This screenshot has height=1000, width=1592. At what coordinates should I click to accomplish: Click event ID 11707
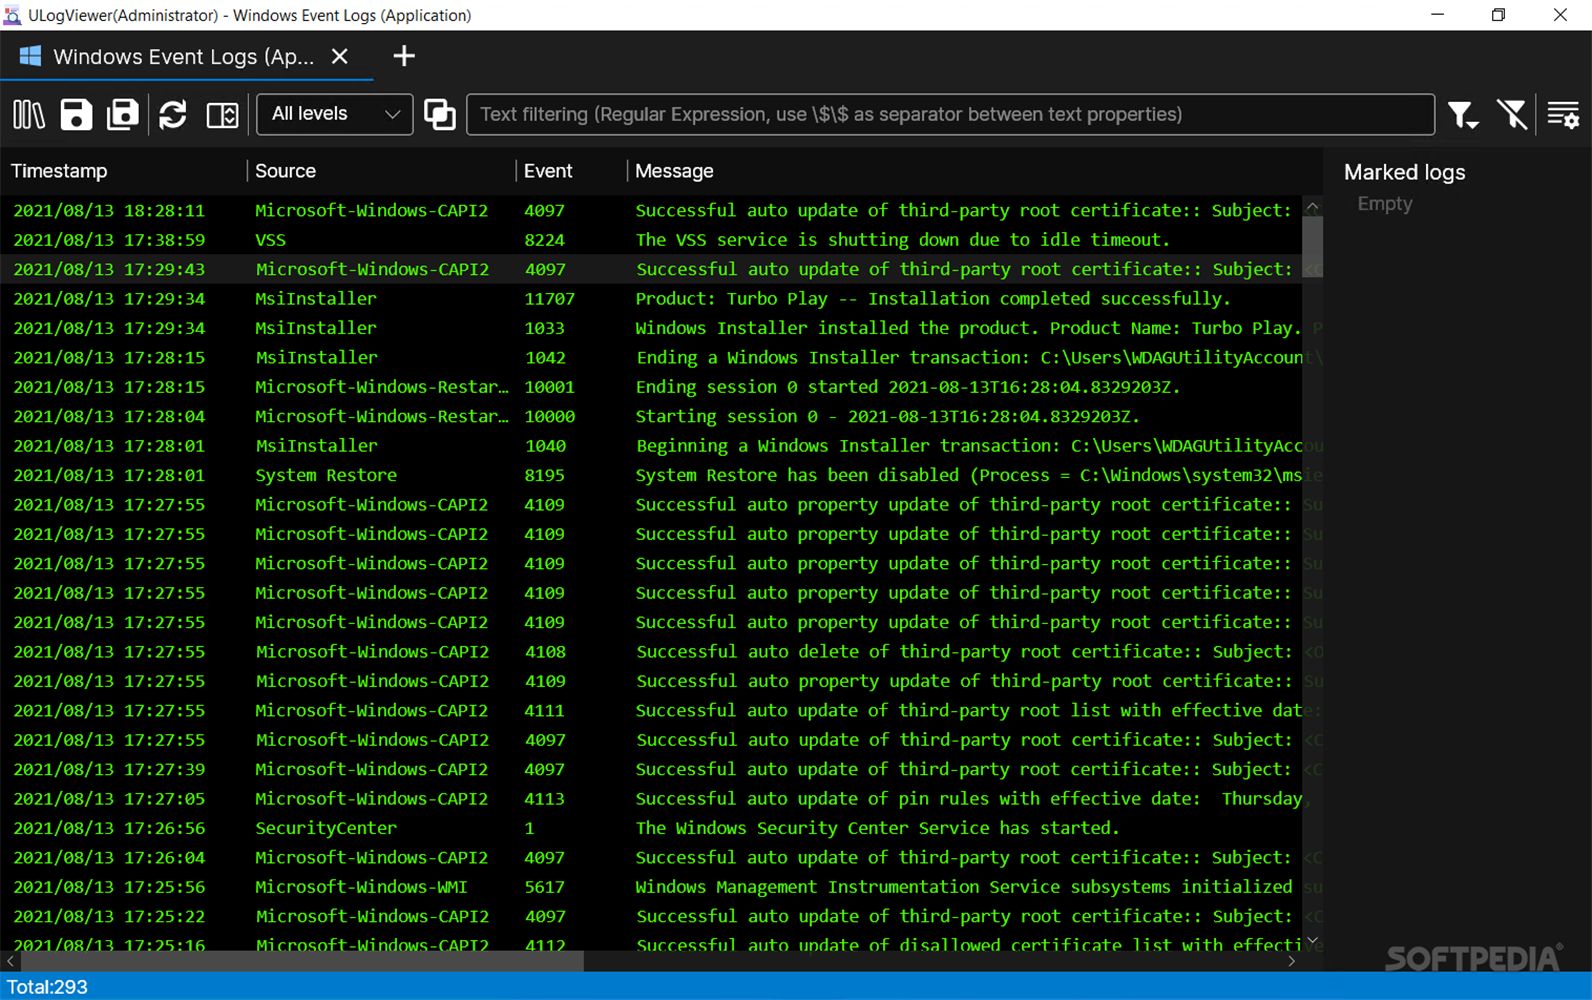coord(550,299)
